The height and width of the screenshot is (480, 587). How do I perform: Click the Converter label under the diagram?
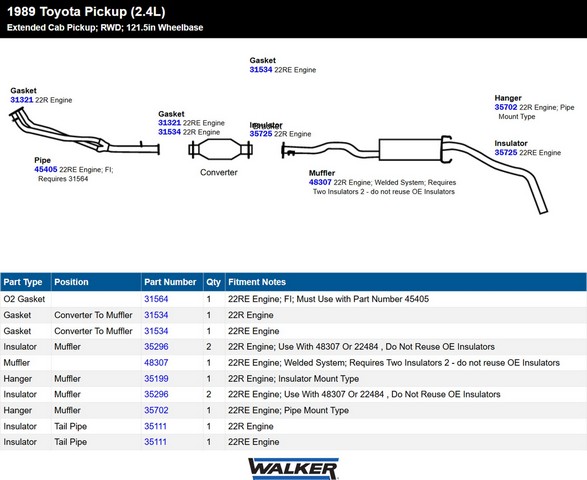click(x=219, y=173)
